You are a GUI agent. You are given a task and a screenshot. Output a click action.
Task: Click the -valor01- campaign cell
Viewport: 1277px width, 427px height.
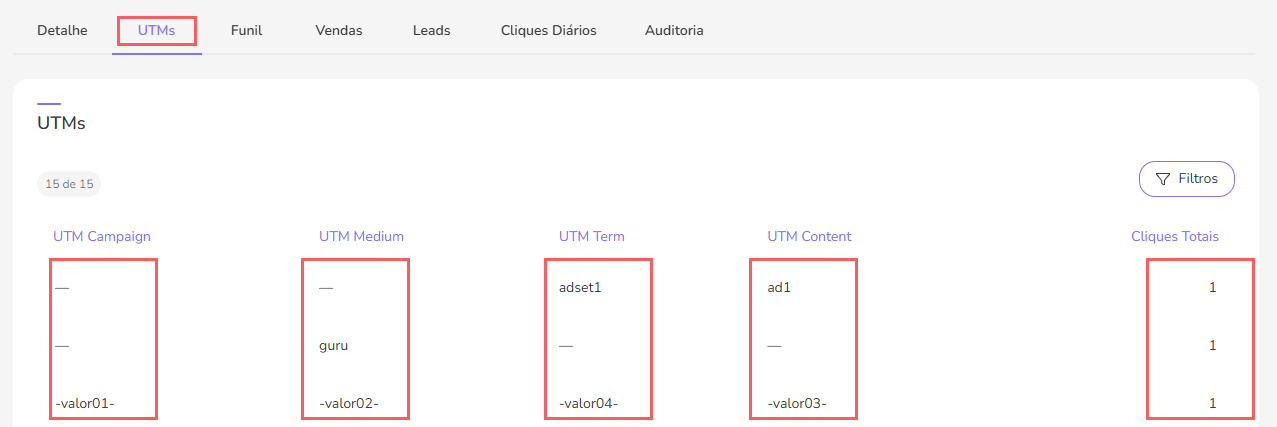pos(85,403)
